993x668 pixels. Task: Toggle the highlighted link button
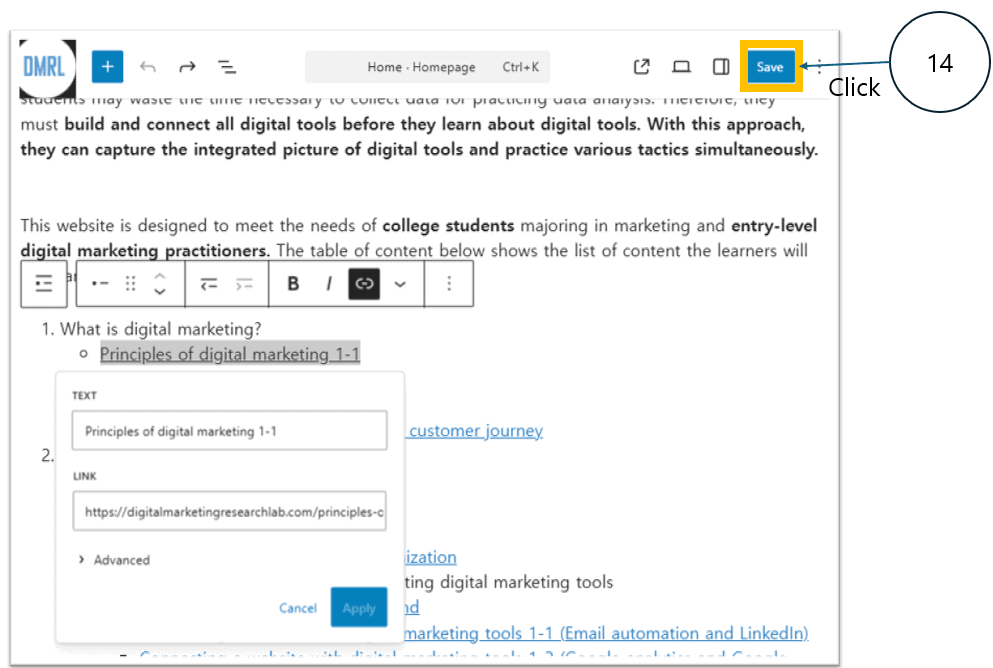[x=365, y=284]
